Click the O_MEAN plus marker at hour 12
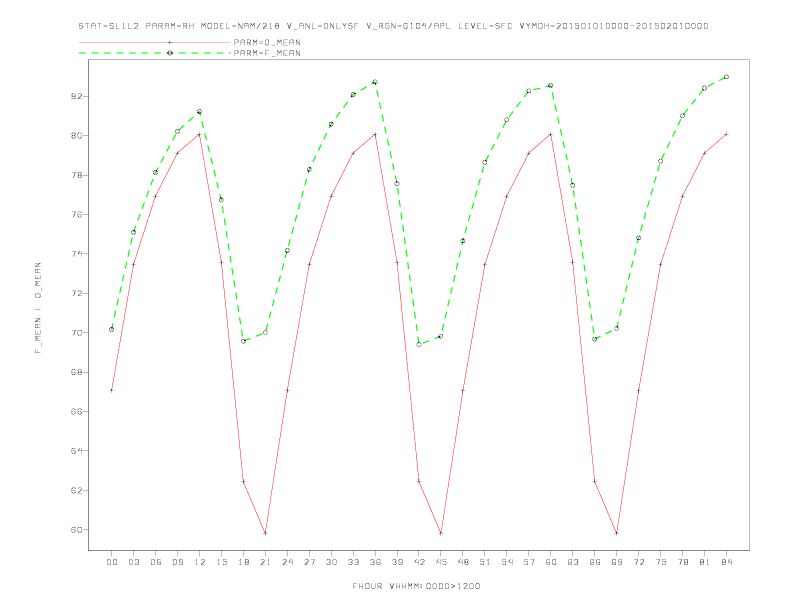Screen dimensions: 792x612 200,134
